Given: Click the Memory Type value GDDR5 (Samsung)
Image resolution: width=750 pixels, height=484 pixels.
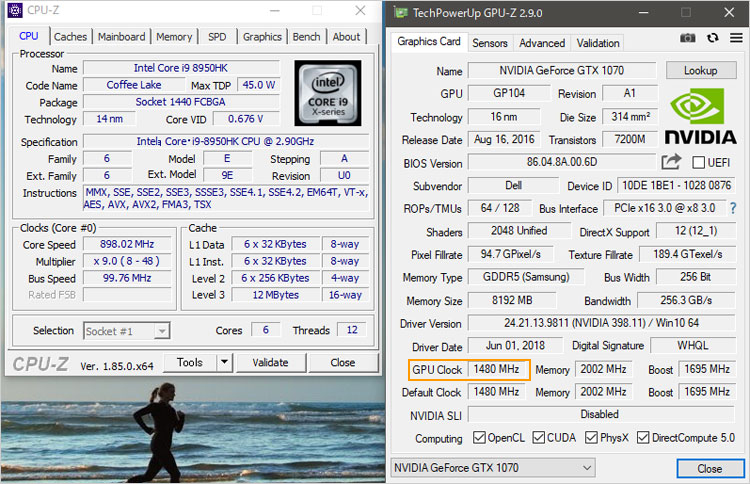Looking at the screenshot, I should click(526, 277).
